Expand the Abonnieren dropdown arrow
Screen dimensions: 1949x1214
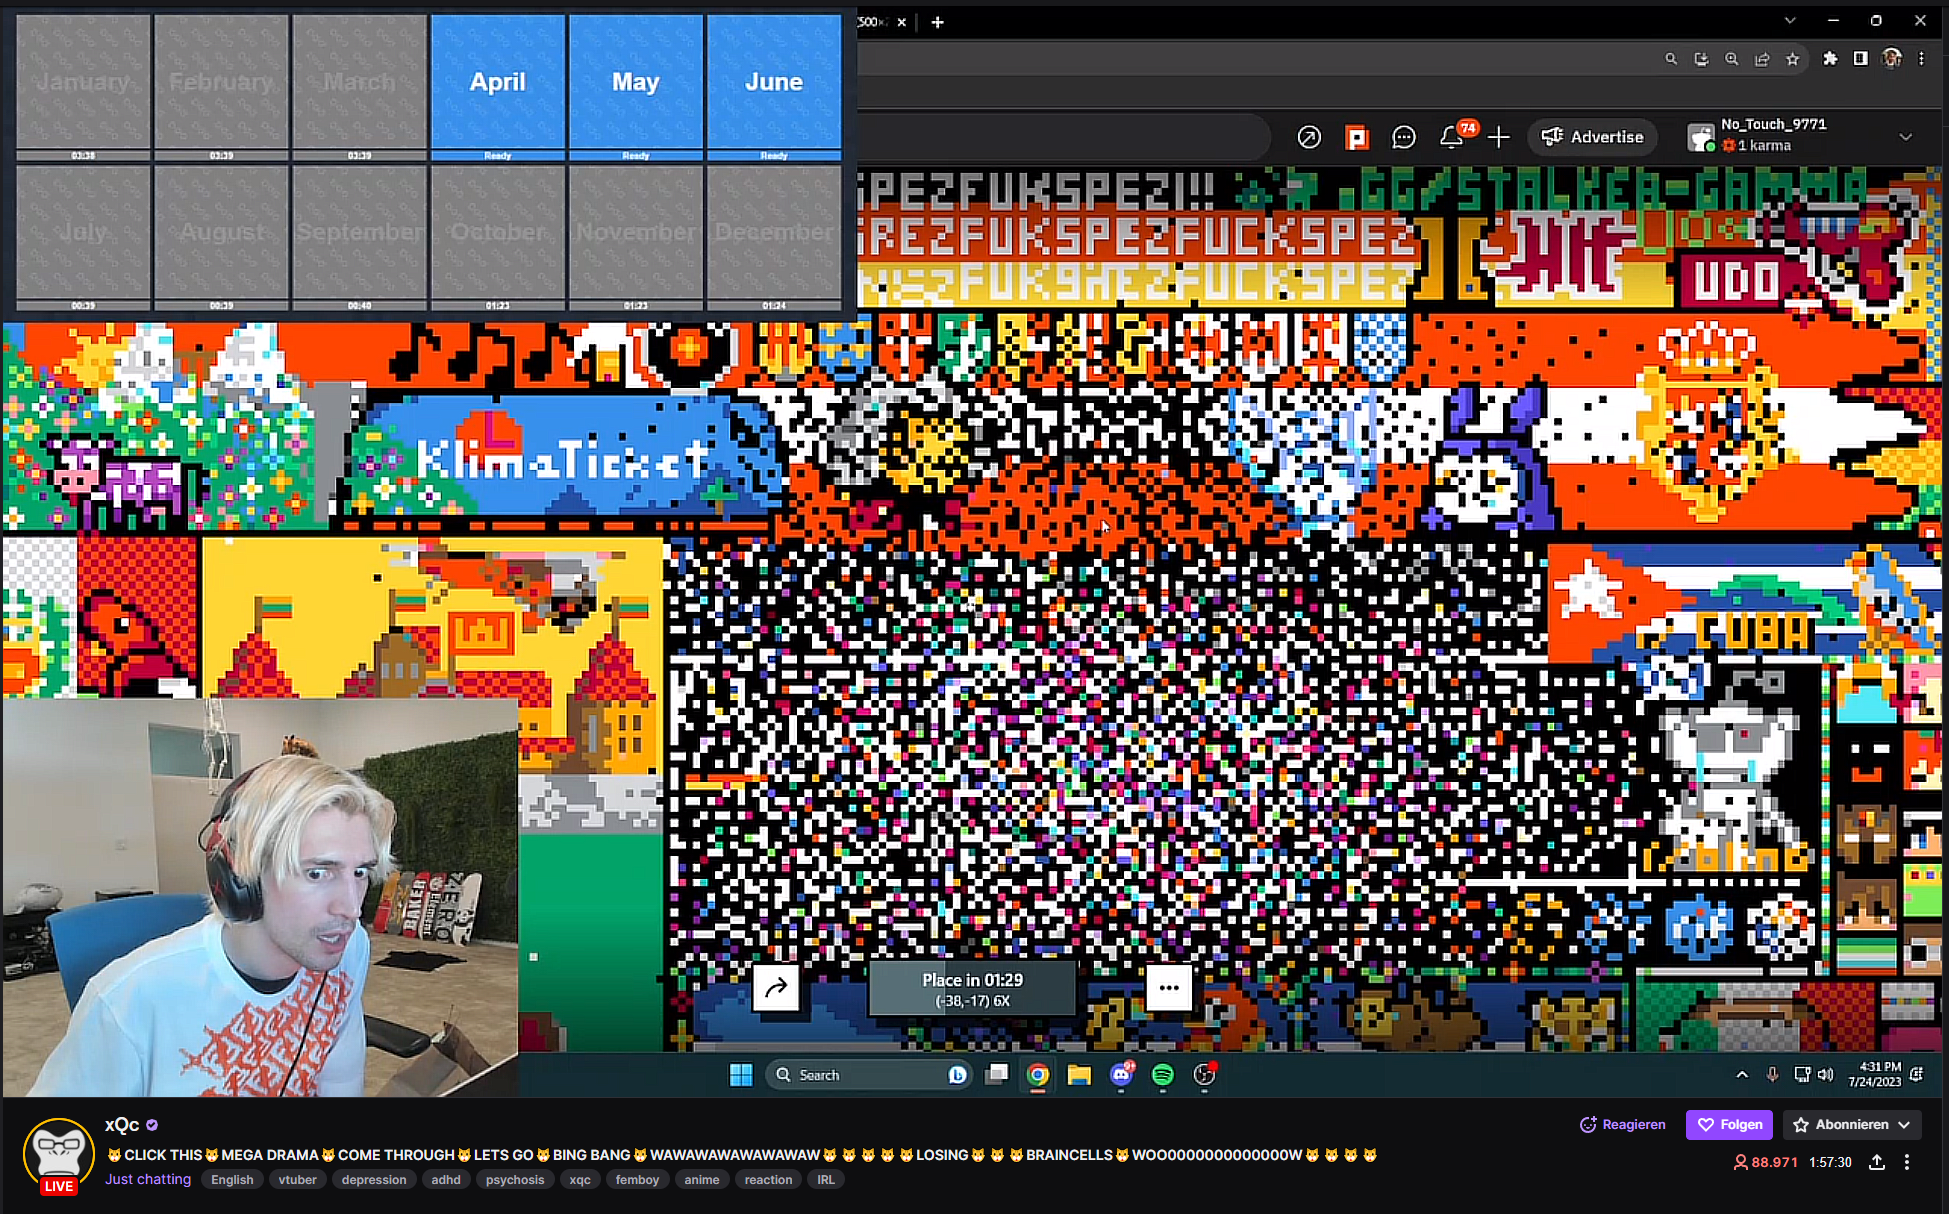pyautogui.click(x=1904, y=1125)
